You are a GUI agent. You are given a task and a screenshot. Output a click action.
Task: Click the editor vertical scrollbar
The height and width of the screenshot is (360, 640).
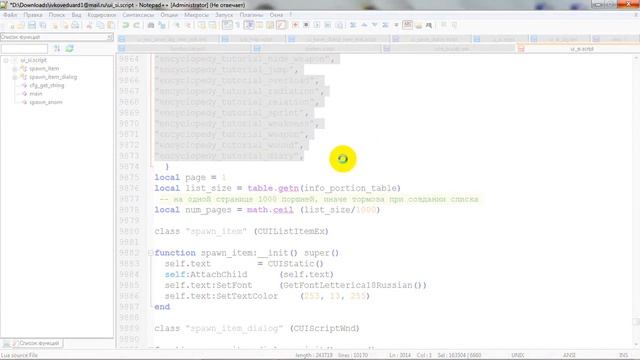[636, 200]
